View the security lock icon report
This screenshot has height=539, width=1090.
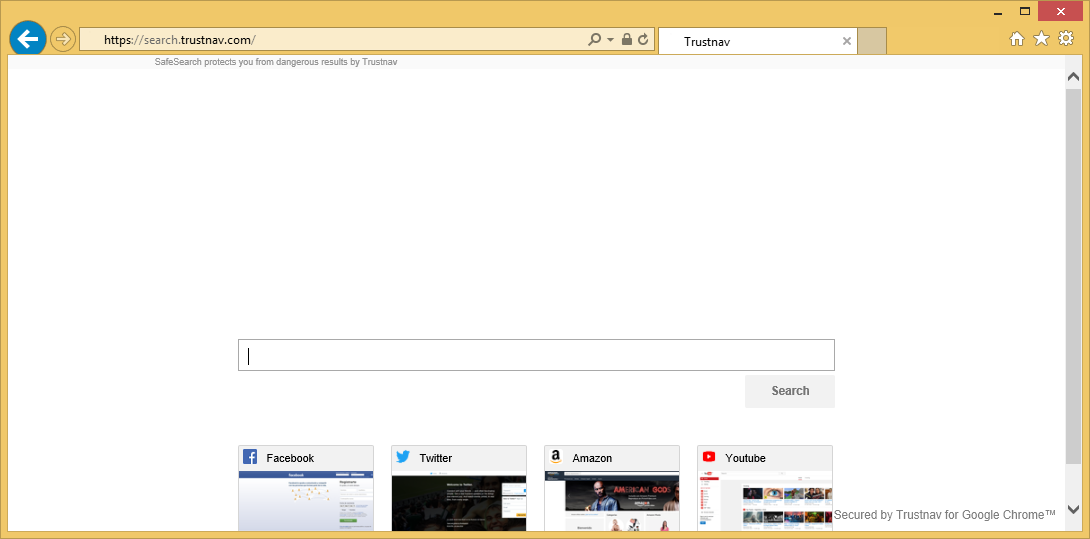coord(627,40)
